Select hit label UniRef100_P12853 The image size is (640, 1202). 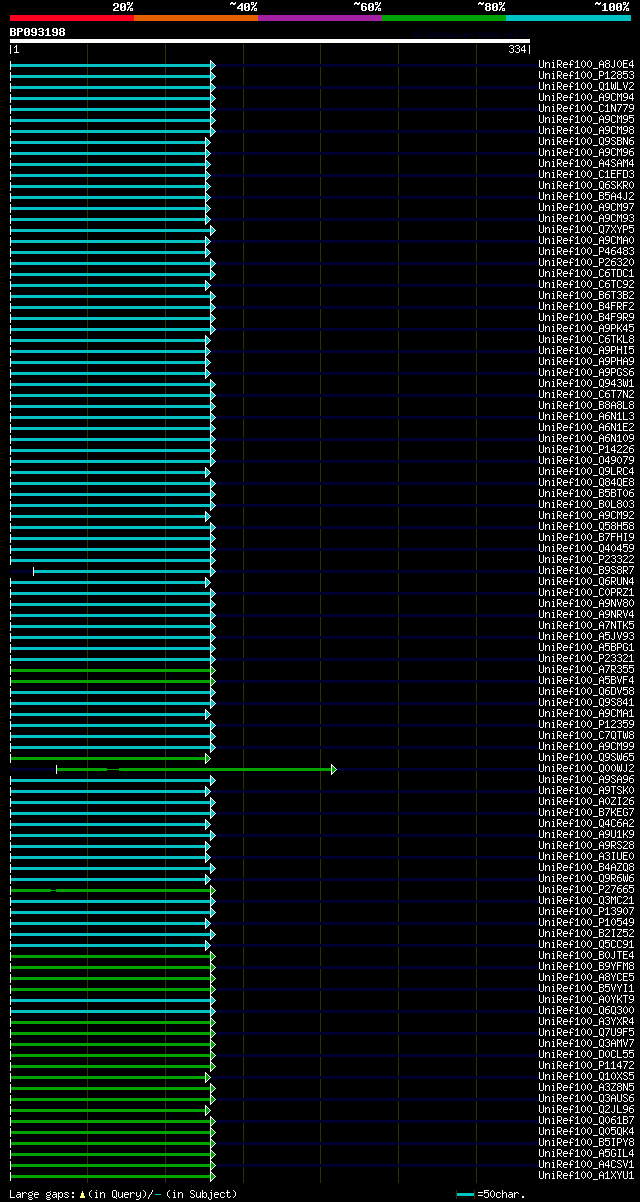click(586, 75)
